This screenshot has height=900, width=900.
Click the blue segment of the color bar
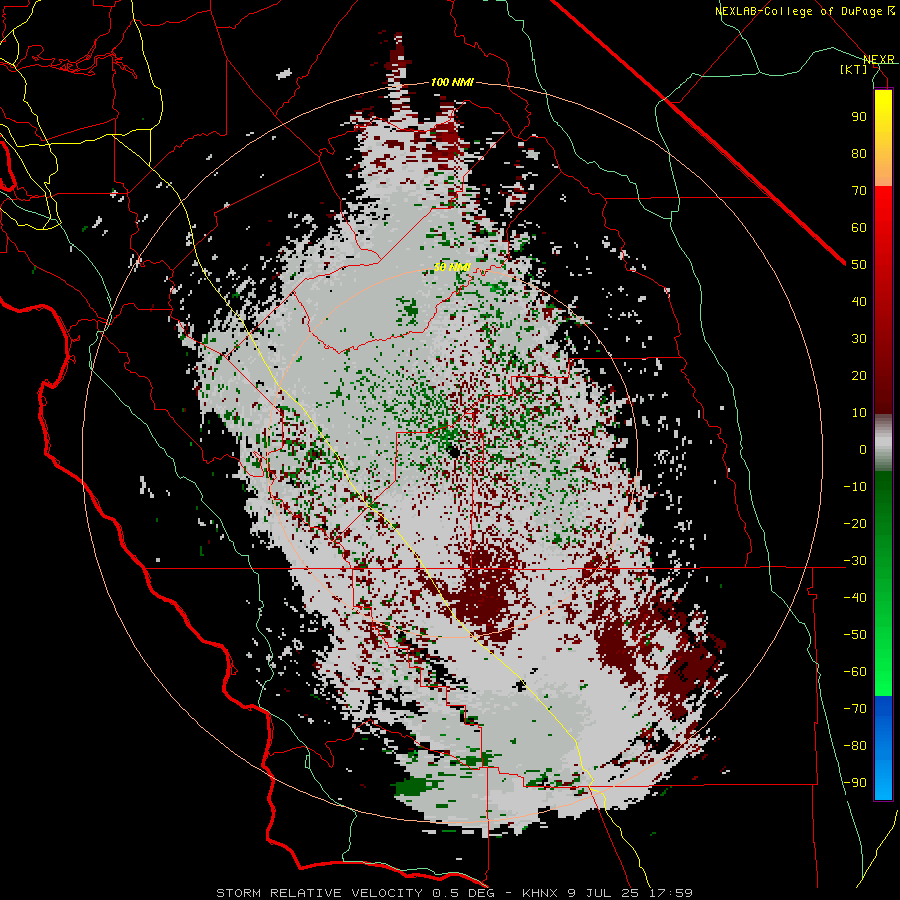(x=883, y=747)
